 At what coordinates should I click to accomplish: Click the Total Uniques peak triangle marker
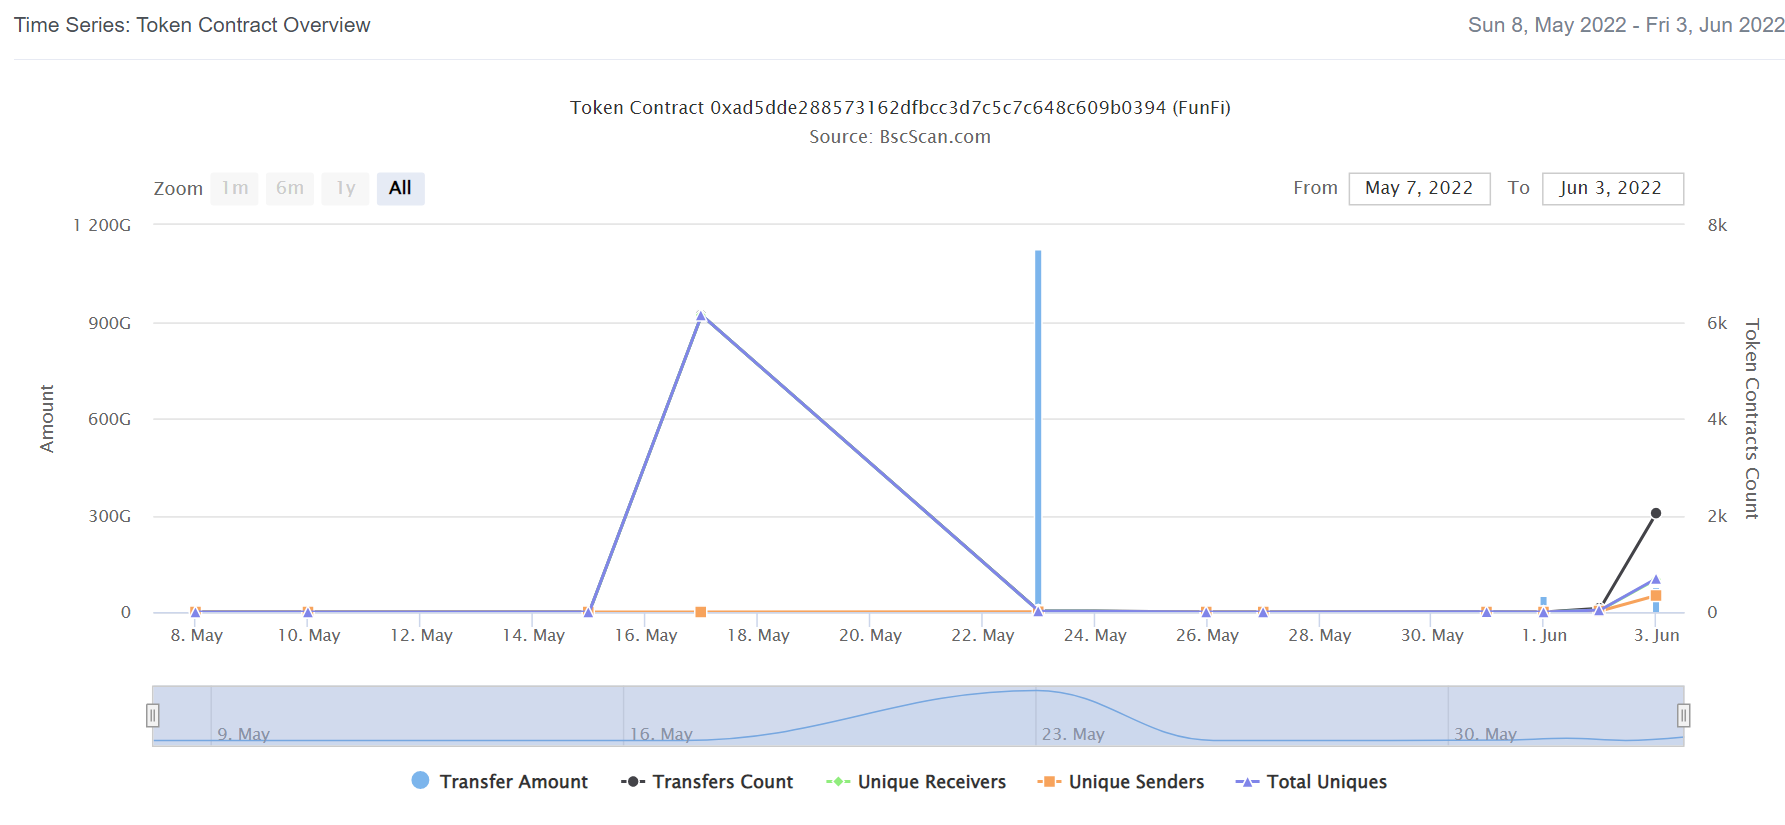(701, 316)
